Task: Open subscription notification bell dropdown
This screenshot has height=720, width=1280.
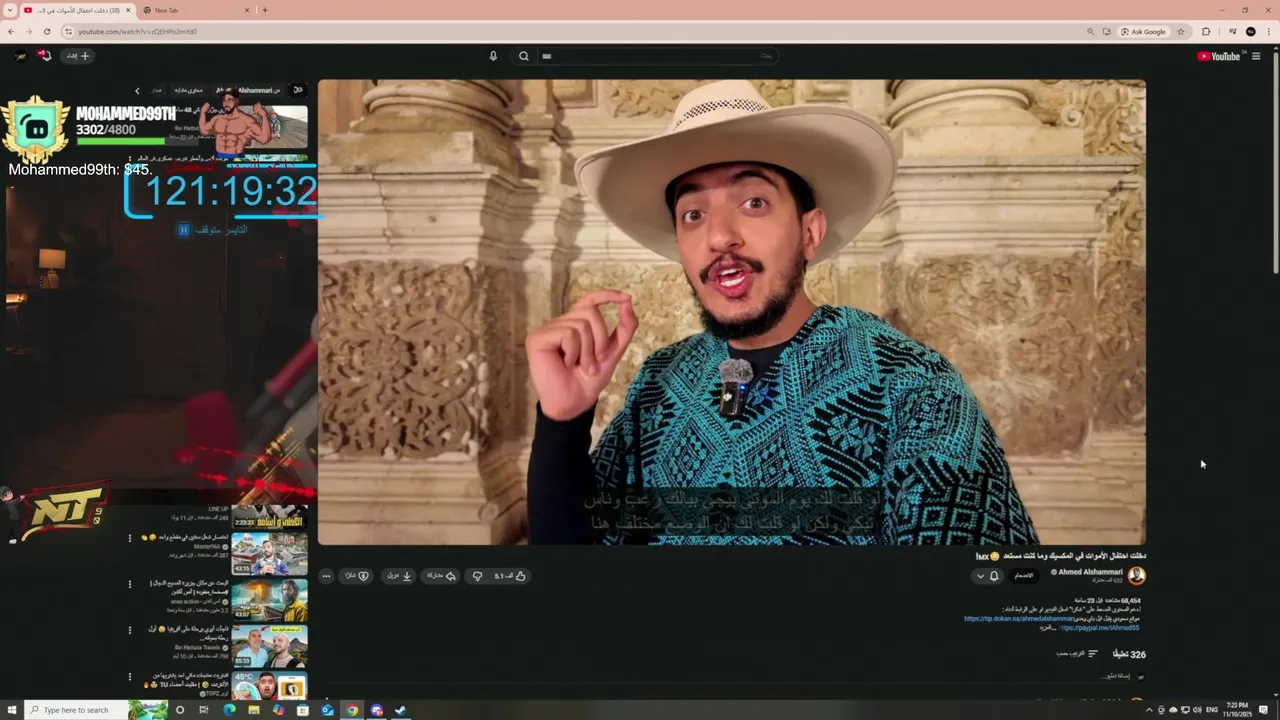Action: 987,576
